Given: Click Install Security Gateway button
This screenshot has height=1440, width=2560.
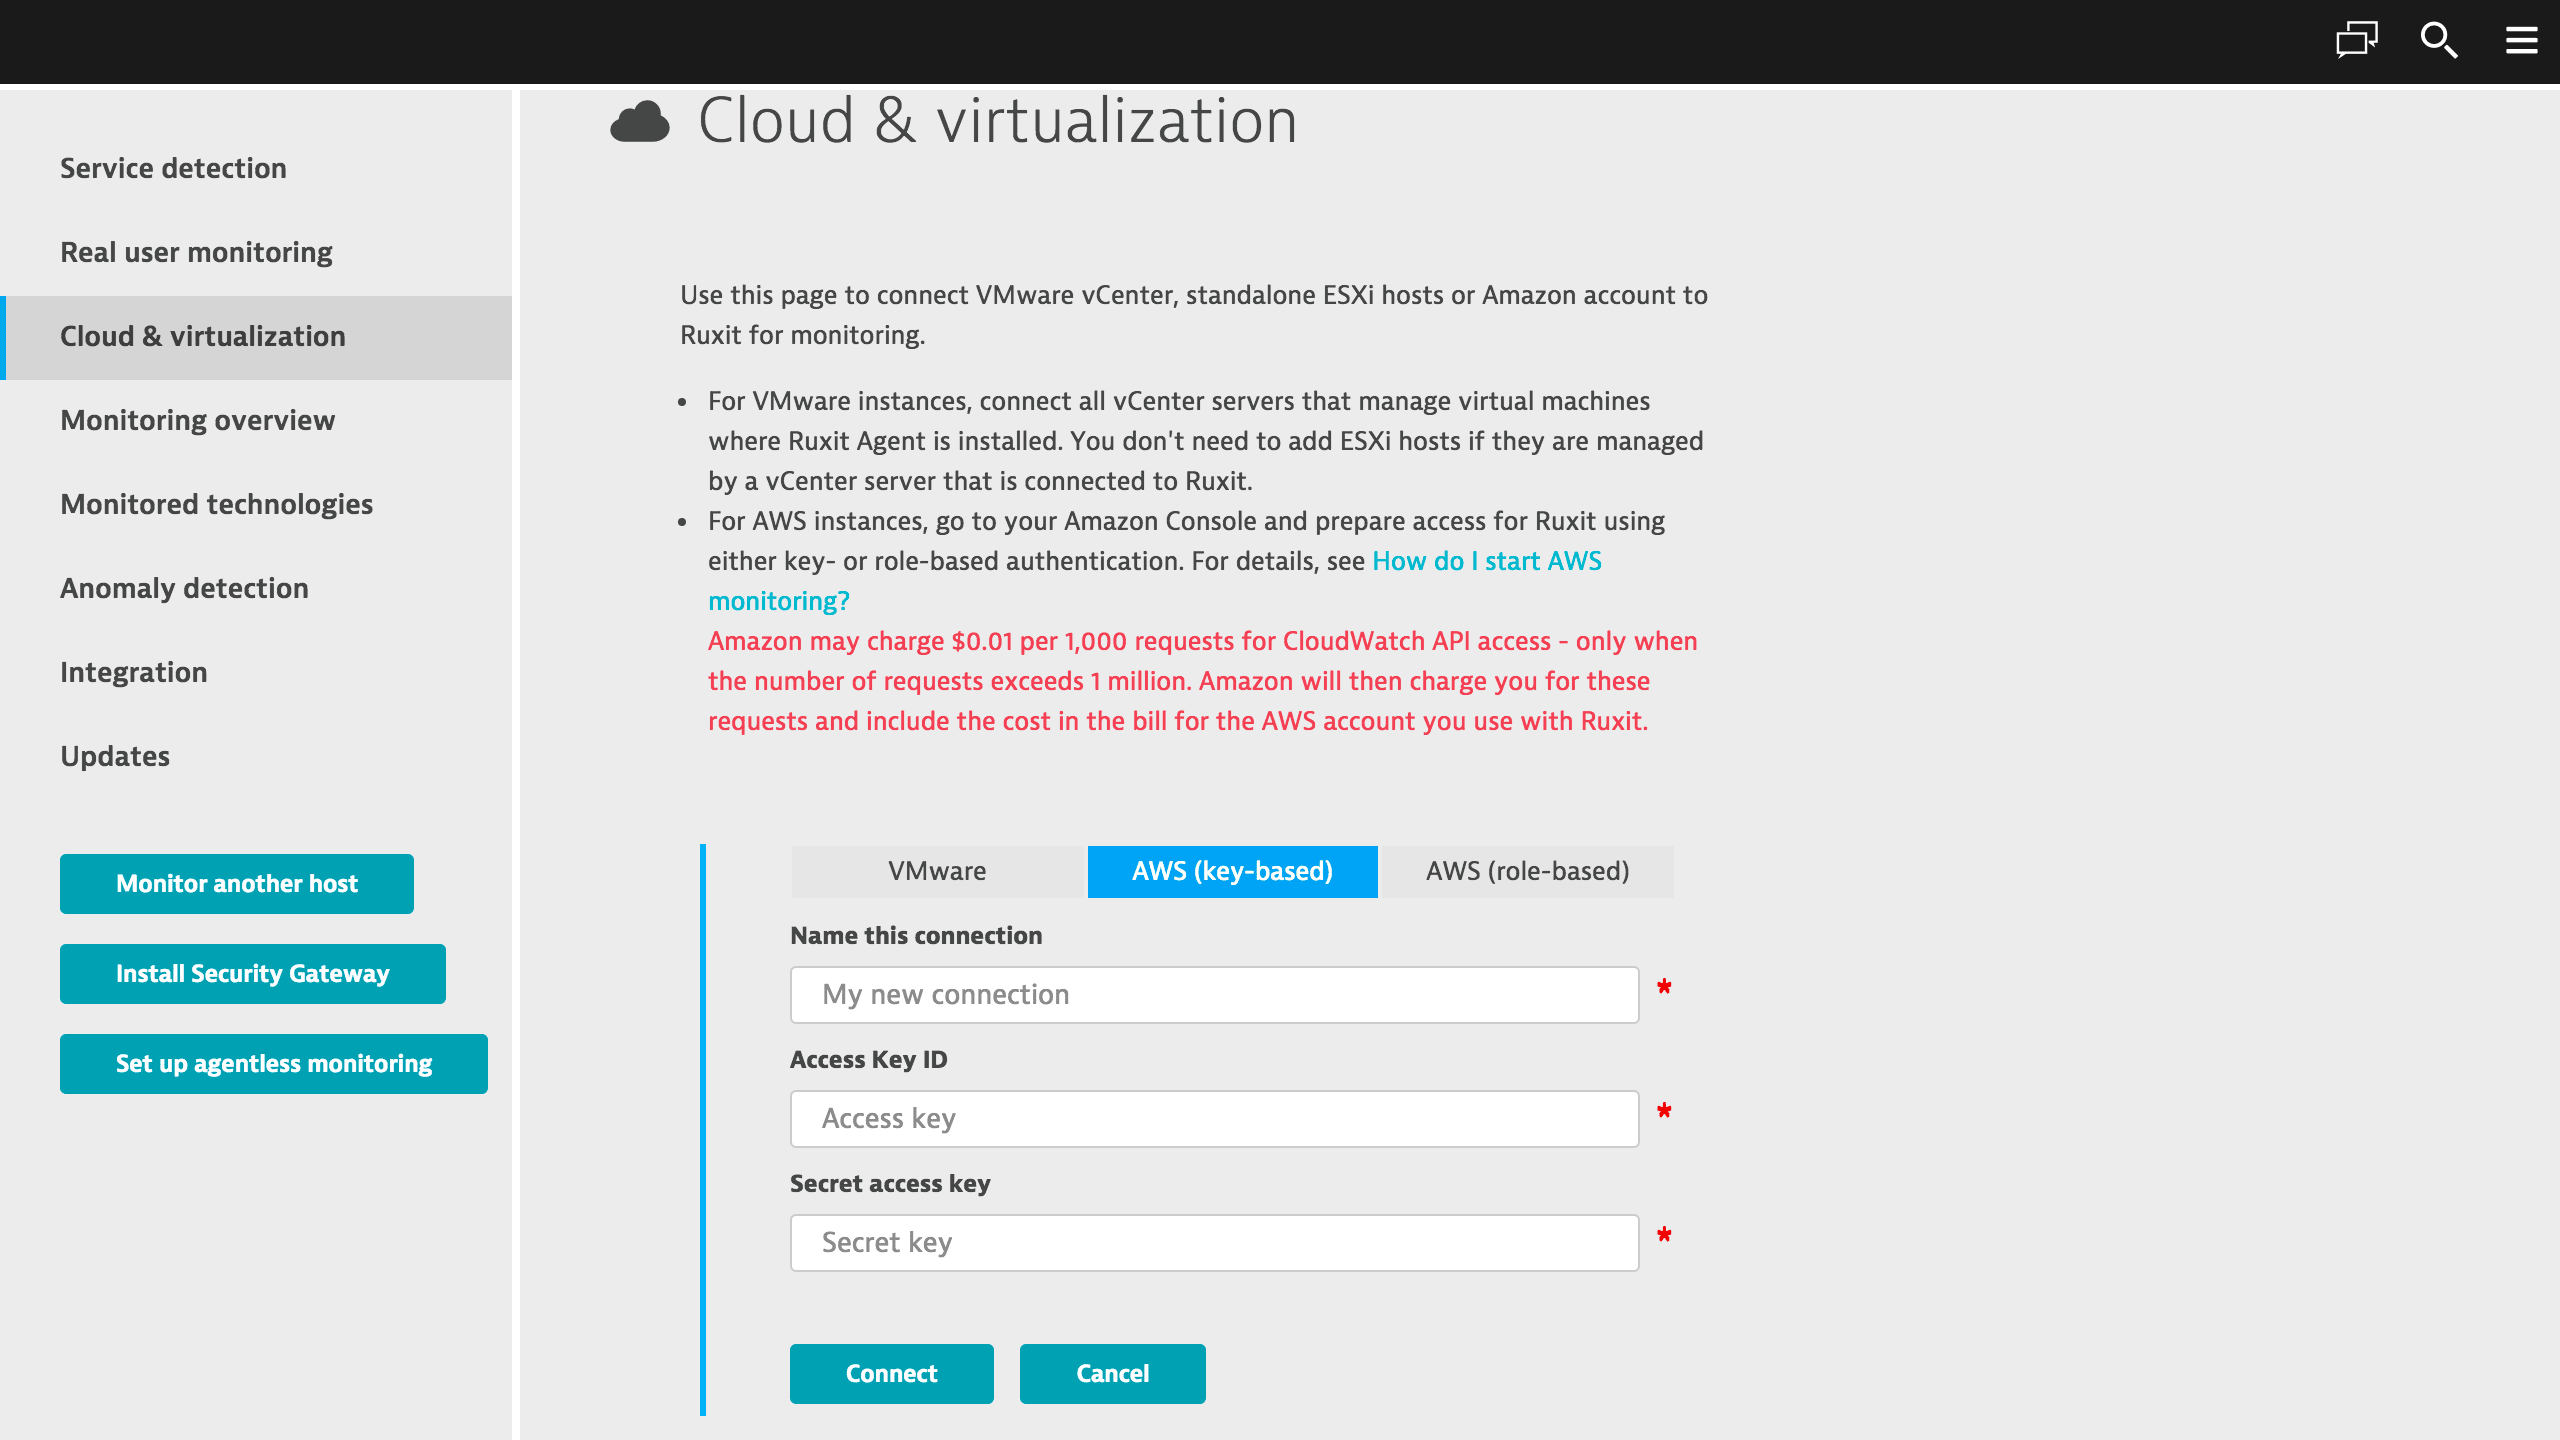Looking at the screenshot, I should 253,974.
